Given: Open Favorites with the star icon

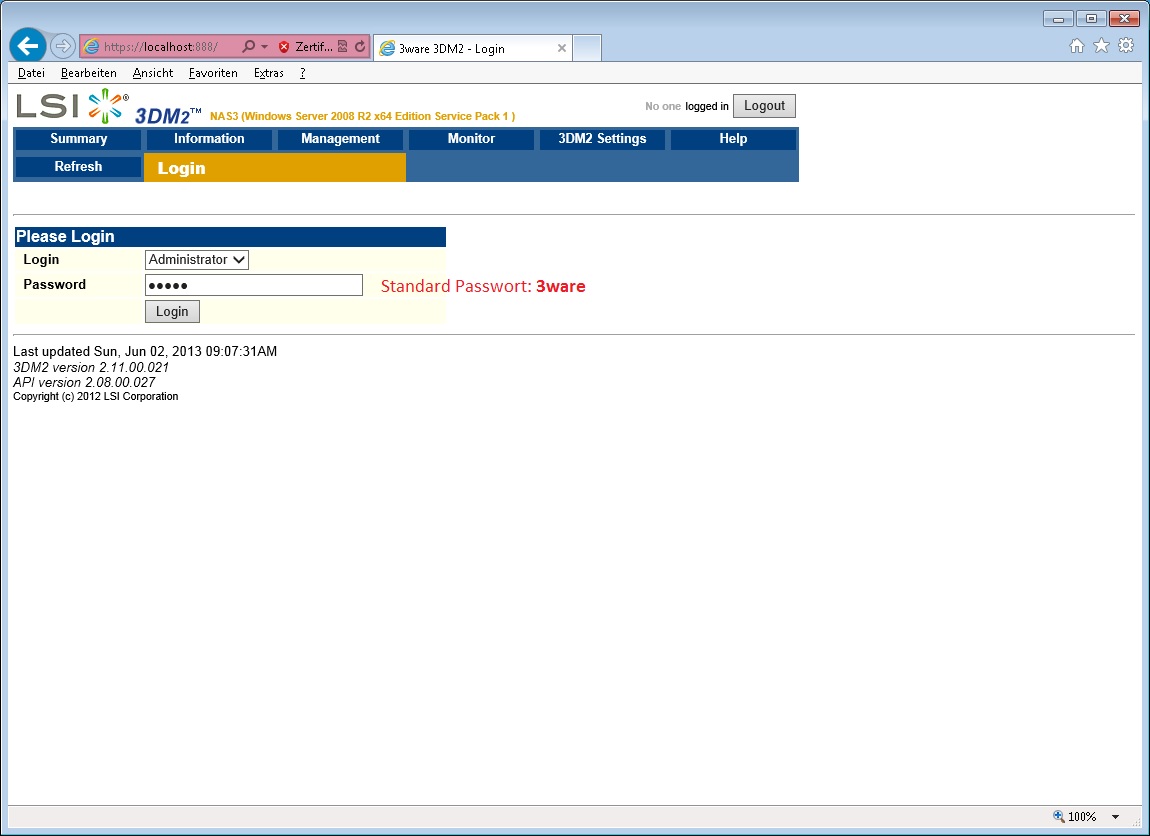Looking at the screenshot, I should coord(1102,46).
